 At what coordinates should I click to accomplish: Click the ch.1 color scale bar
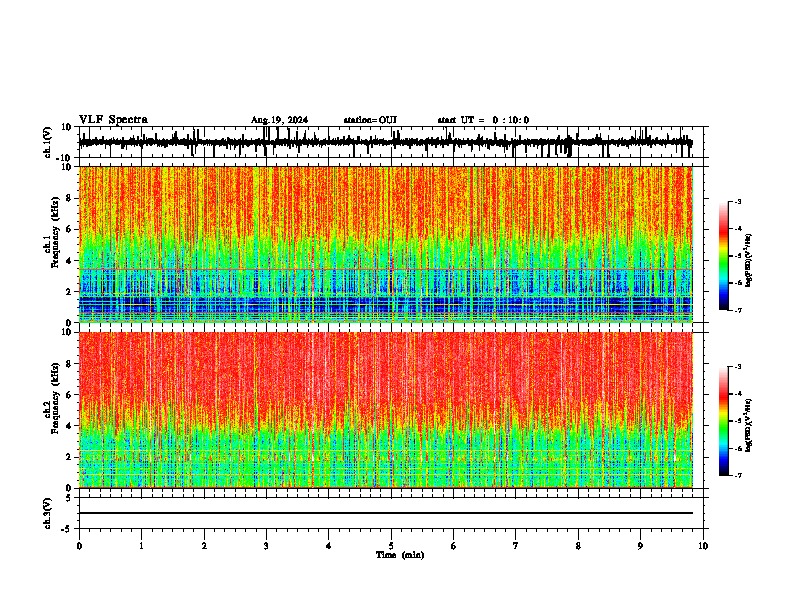[724, 256]
